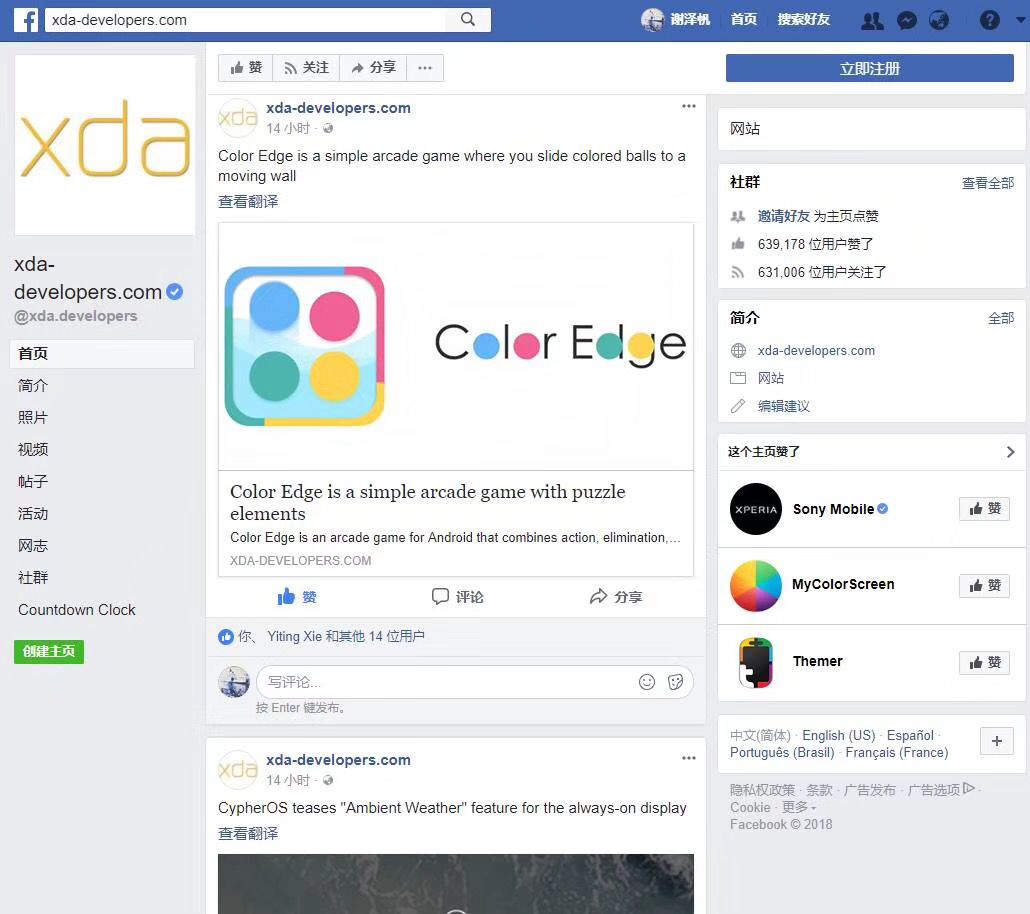Click 查看全部 in 社群 panel
This screenshot has width=1030, height=914.
(987, 183)
